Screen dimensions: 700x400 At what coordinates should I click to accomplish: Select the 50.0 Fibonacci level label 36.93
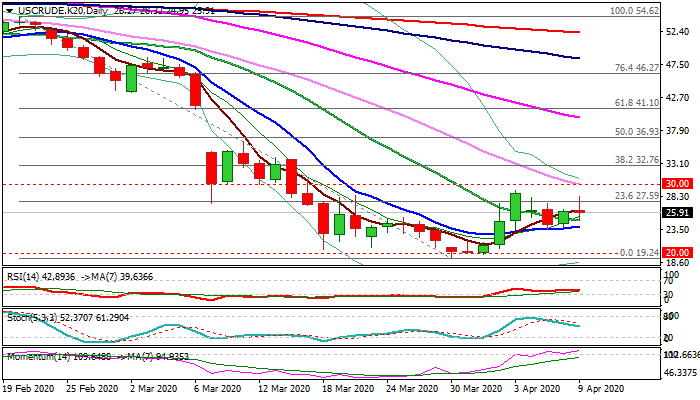click(x=636, y=131)
